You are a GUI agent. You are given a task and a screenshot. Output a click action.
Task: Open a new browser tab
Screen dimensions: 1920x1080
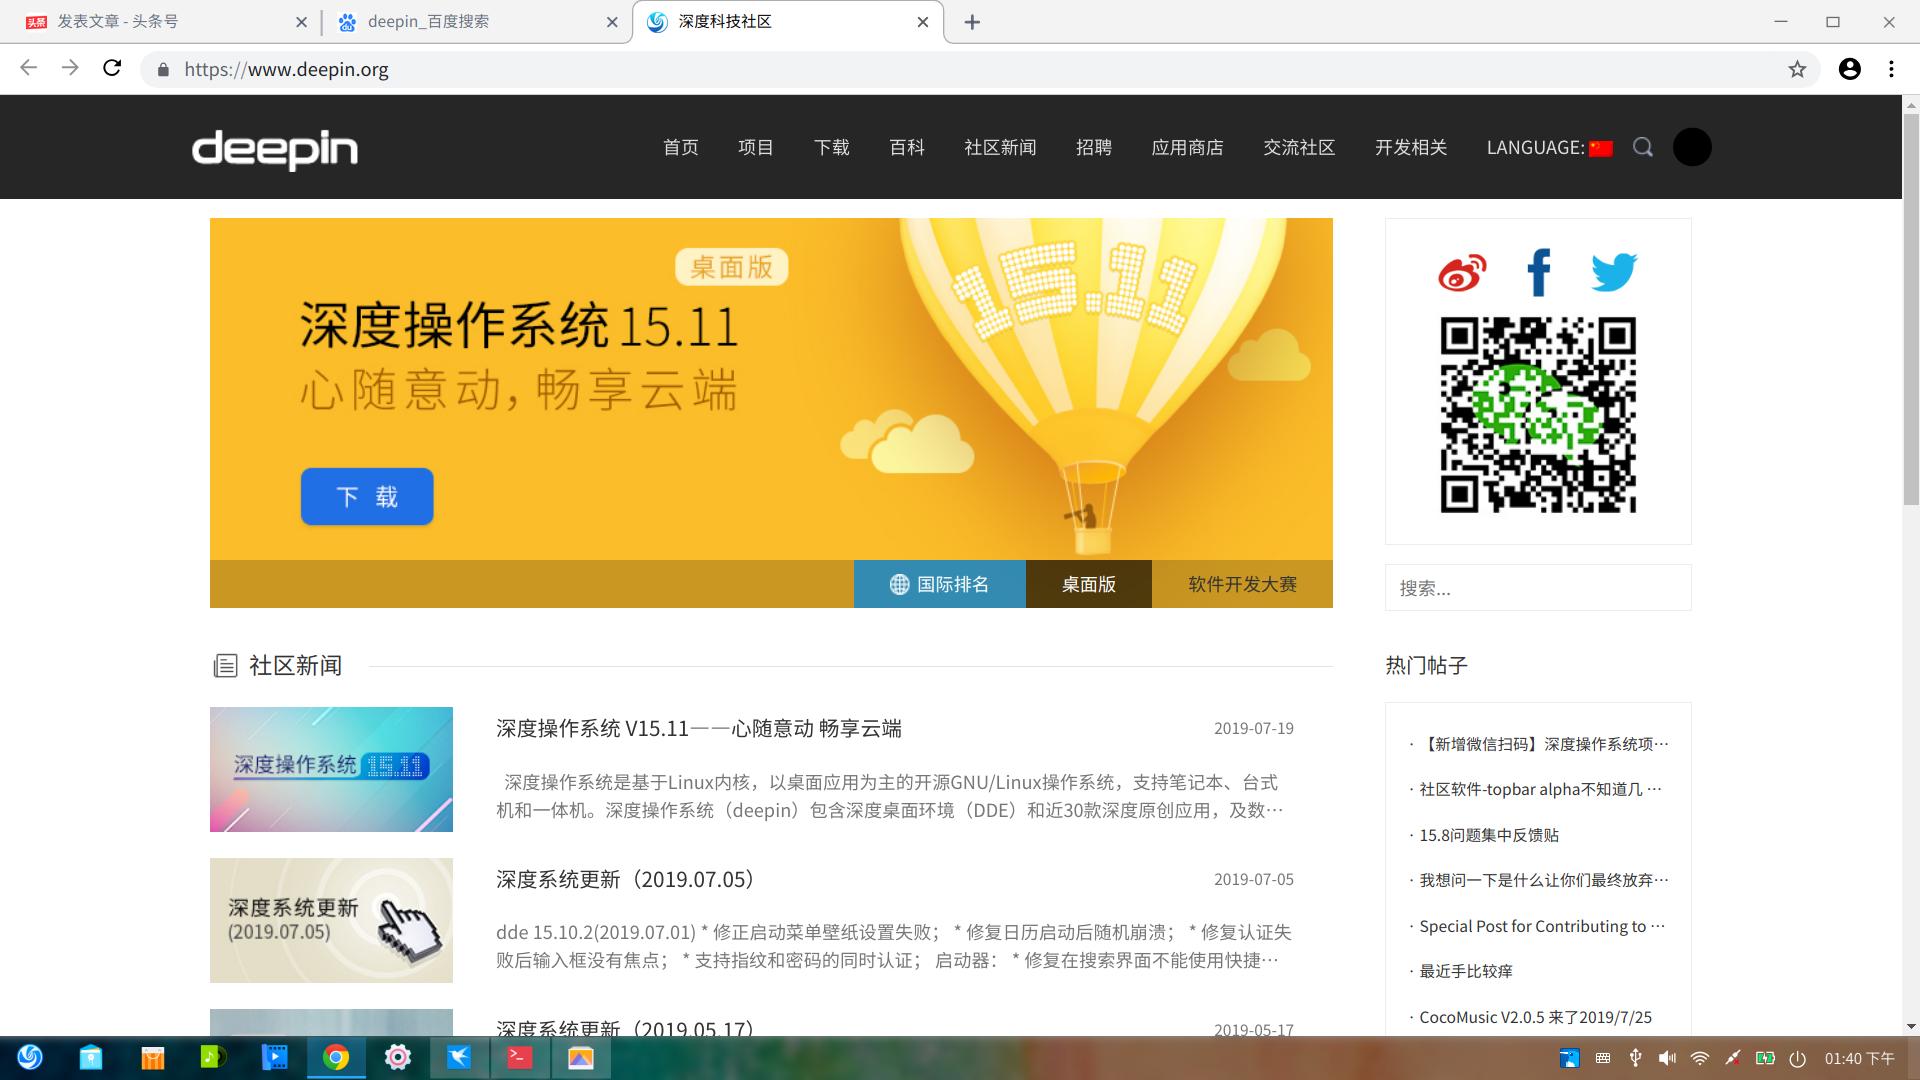pos(972,22)
